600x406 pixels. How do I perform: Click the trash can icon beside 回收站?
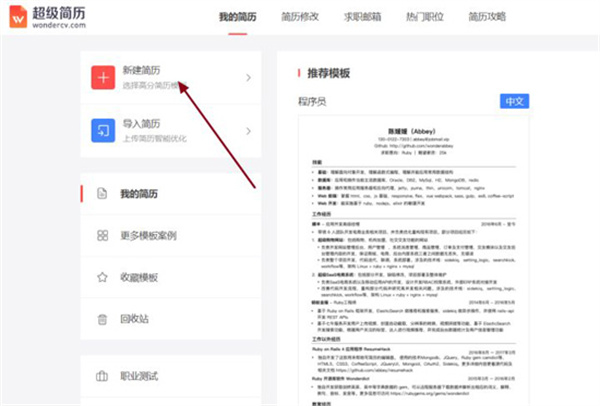click(x=102, y=319)
